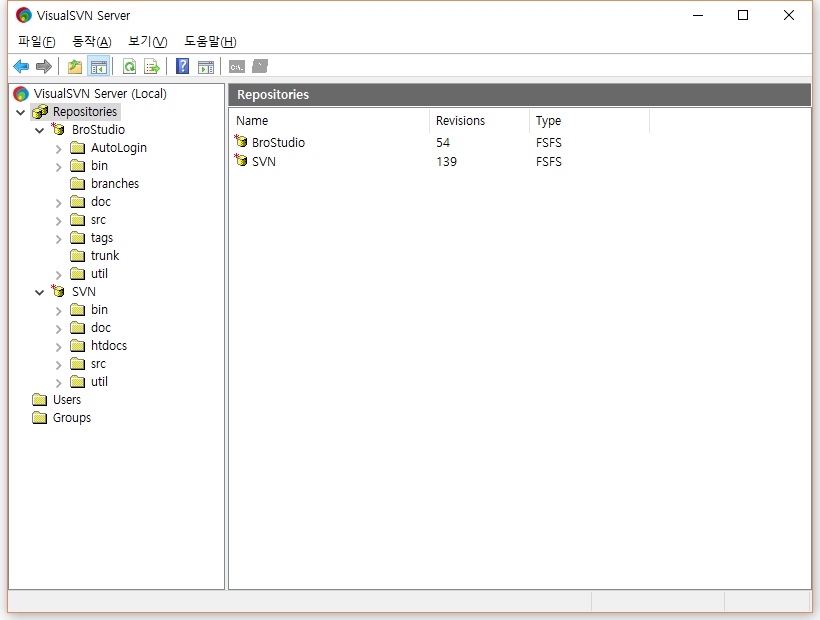This screenshot has height=620, width=820.
Task: Minimize the VisualSVN Server window
Action: tap(698, 15)
